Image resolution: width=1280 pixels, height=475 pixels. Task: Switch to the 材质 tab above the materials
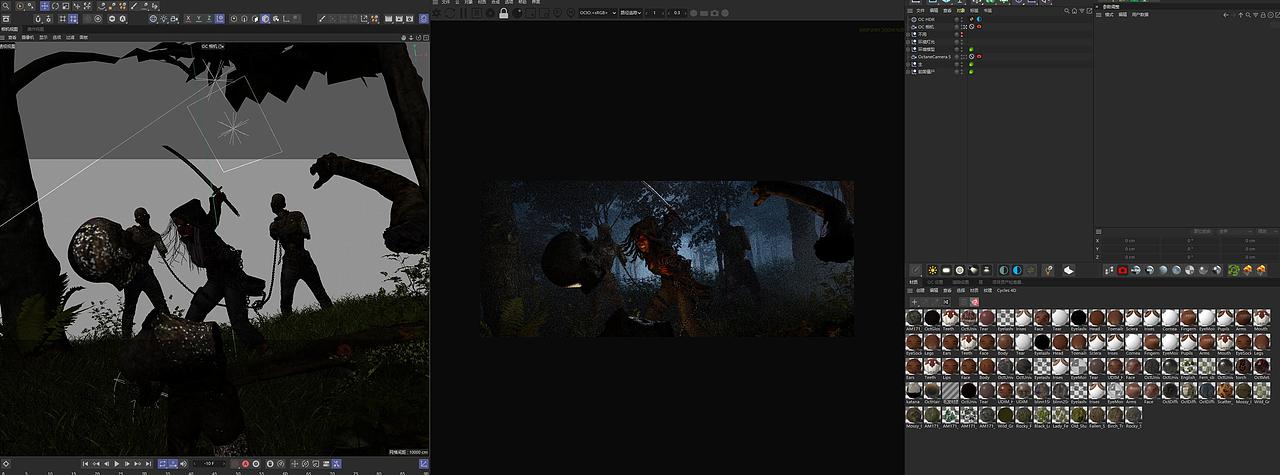913,282
